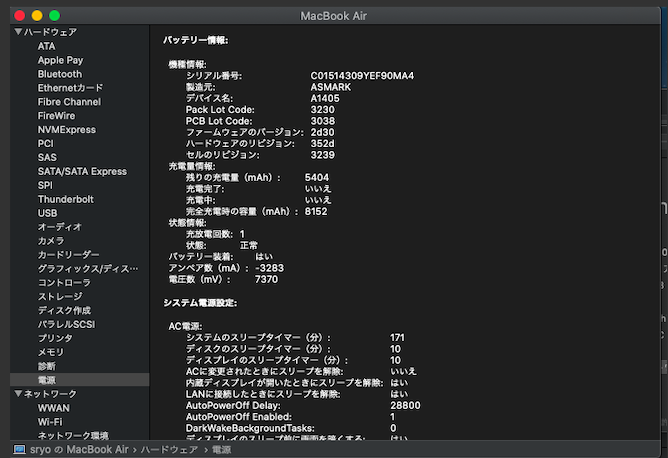Screen dimensions: 668x458
Task: Select NVMExpress sidebar item
Action: (67, 130)
